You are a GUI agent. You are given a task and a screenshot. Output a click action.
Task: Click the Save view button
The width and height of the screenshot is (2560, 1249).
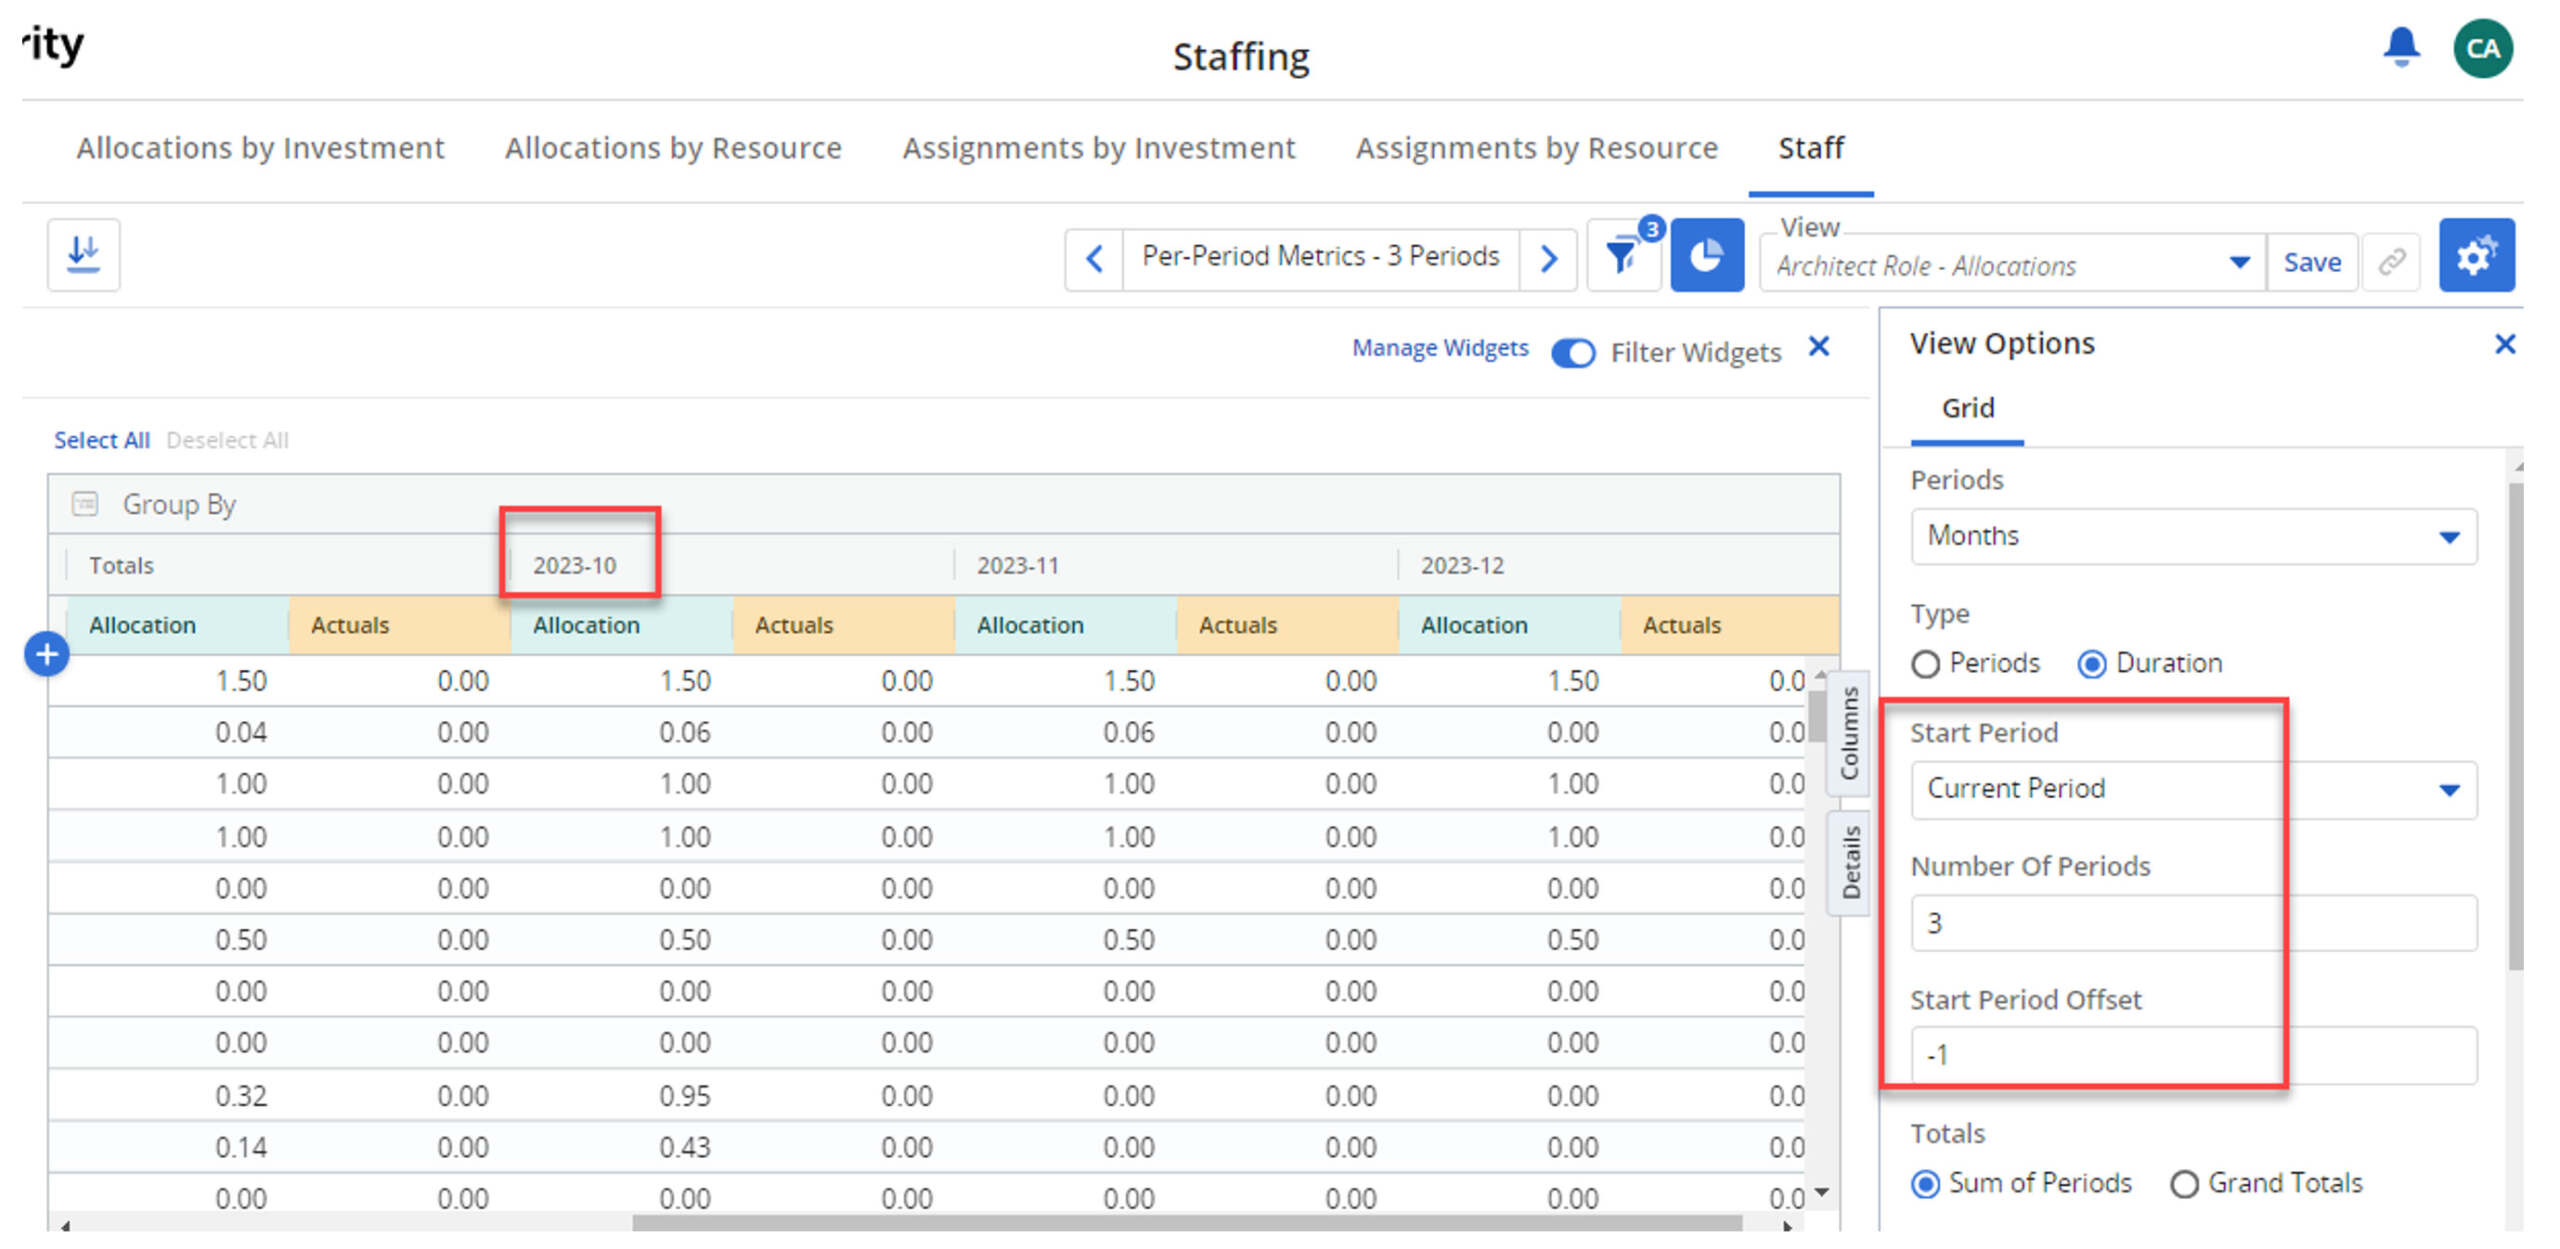[x=2312, y=263]
